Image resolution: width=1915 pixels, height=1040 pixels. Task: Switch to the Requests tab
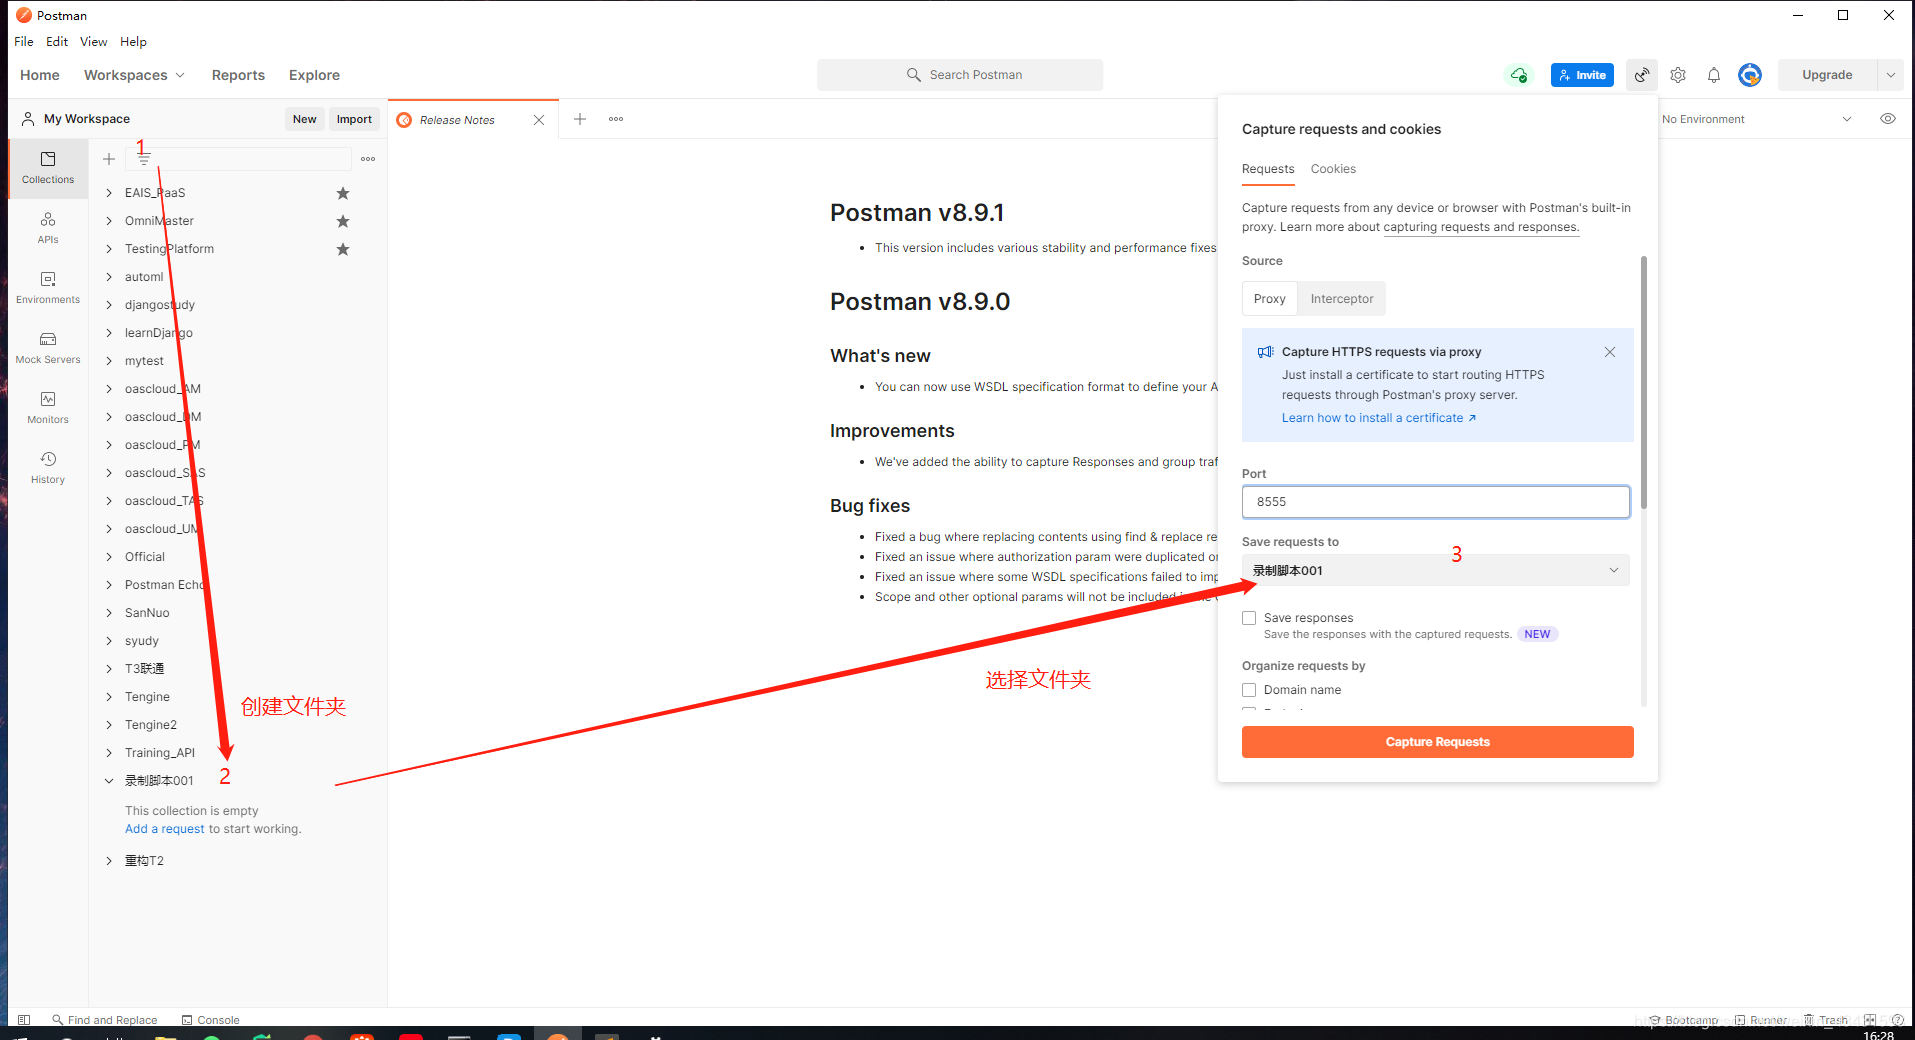[x=1268, y=169]
